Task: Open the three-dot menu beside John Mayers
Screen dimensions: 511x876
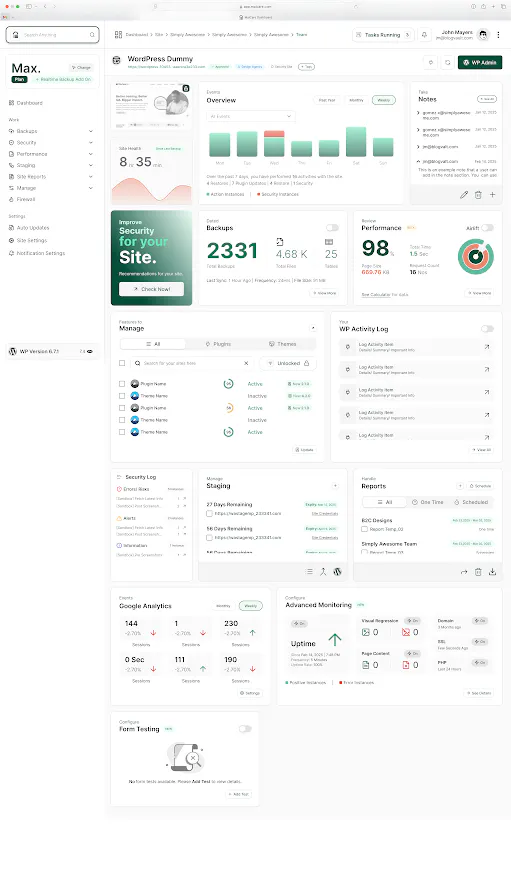Action: (498, 35)
